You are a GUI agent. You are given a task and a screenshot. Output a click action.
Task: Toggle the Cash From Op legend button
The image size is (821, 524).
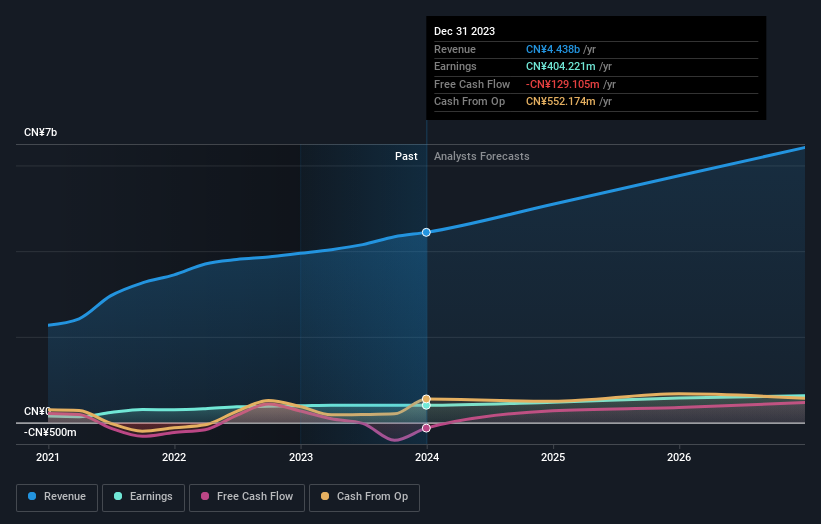point(364,497)
